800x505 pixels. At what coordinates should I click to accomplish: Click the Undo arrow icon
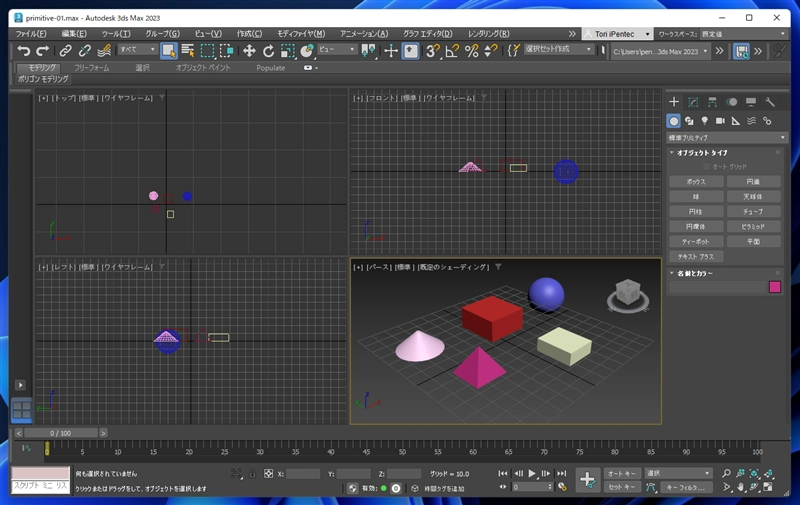point(23,50)
